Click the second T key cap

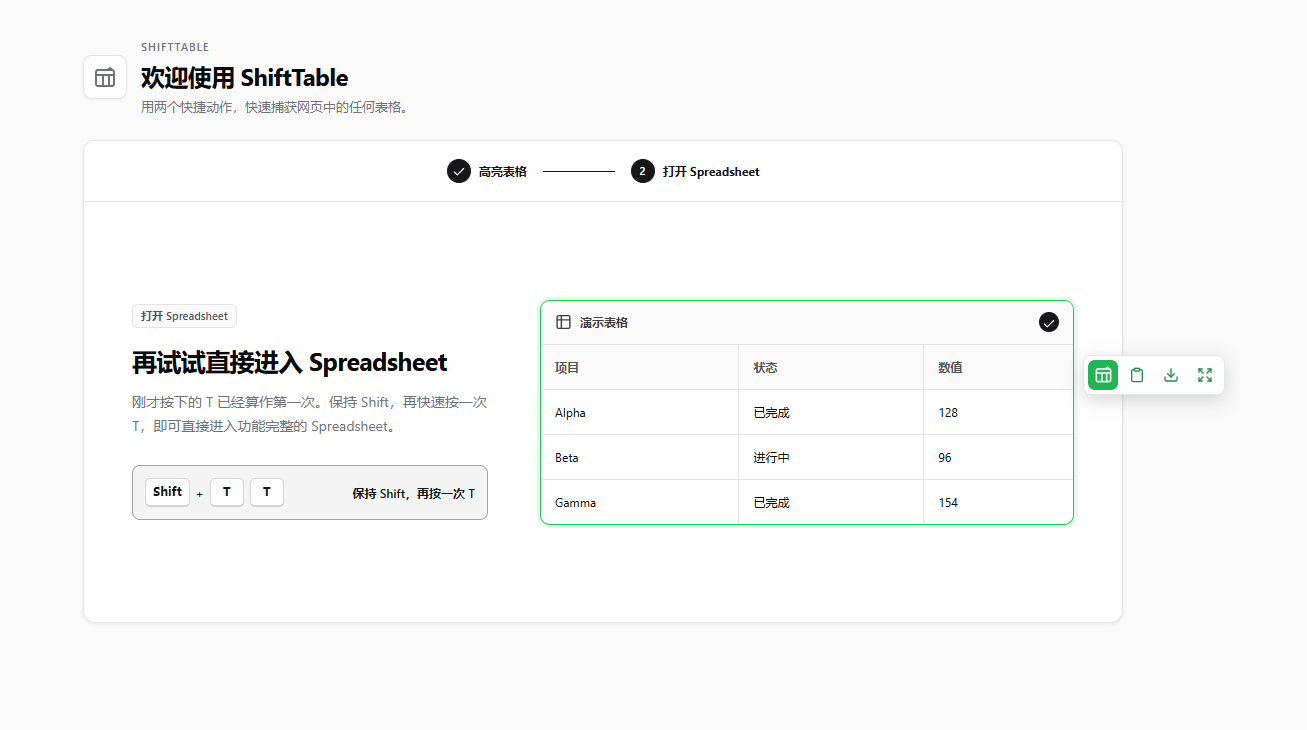pos(267,492)
